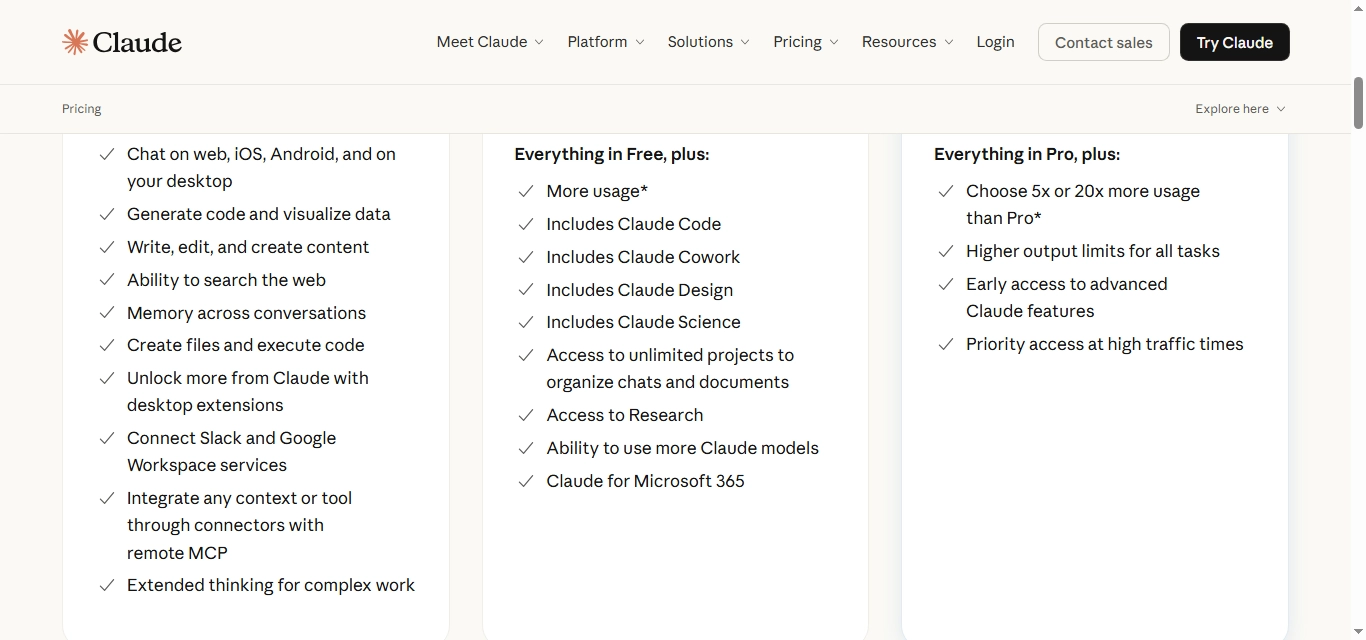Click checkmark beside More usage*

(x=526, y=192)
